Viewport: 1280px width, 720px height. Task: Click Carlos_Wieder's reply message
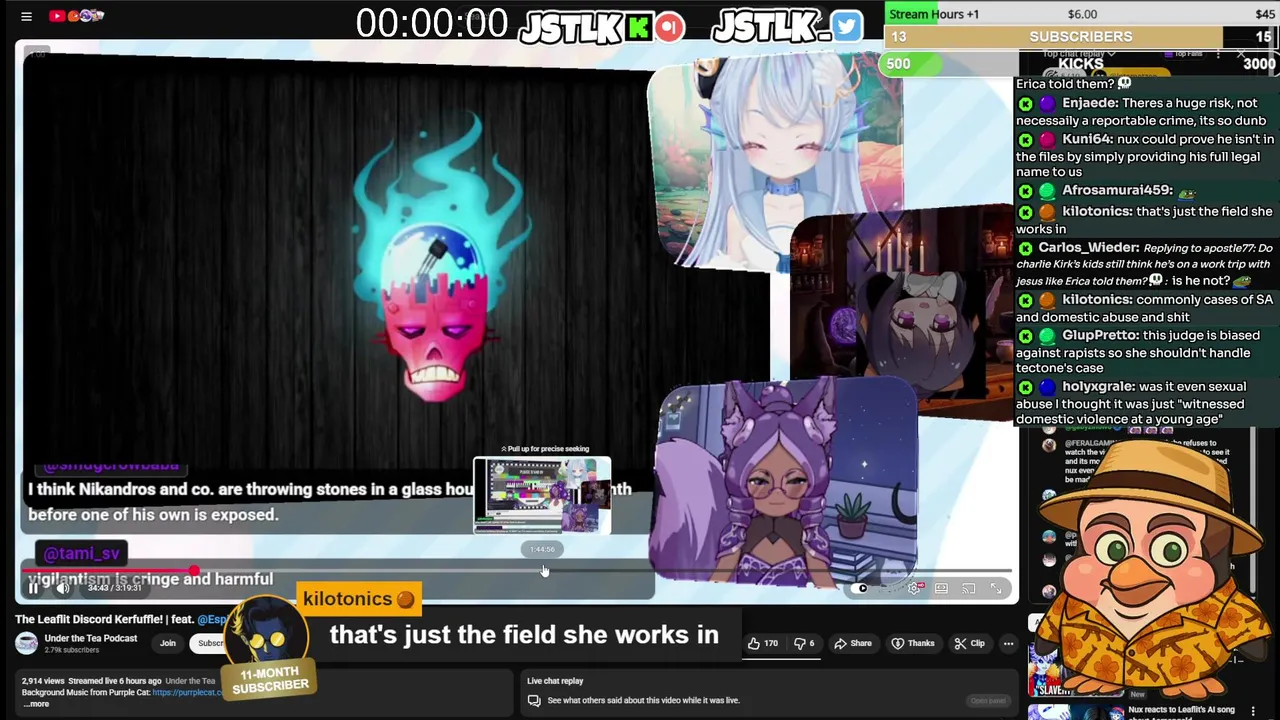pyautogui.click(x=1145, y=264)
